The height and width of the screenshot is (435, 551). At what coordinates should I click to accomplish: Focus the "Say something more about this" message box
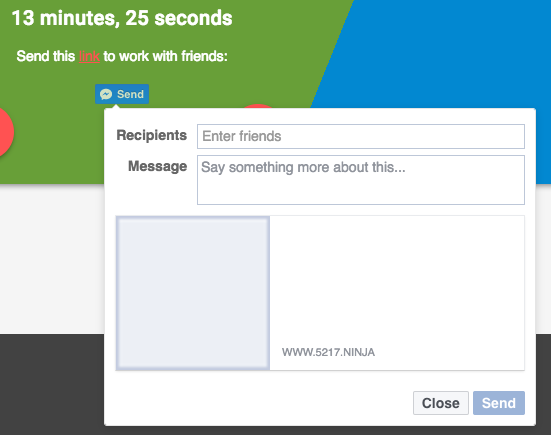(361, 180)
